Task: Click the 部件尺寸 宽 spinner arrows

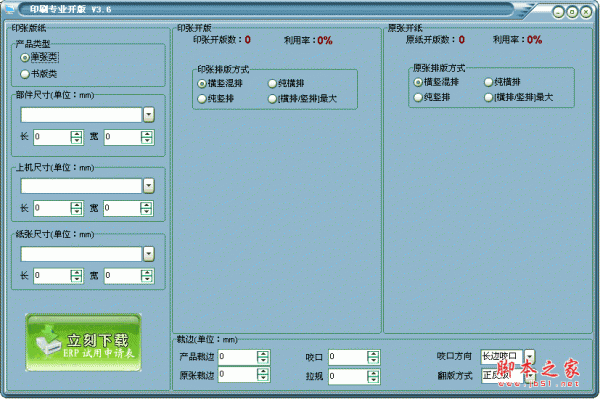Action: pyautogui.click(x=147, y=137)
